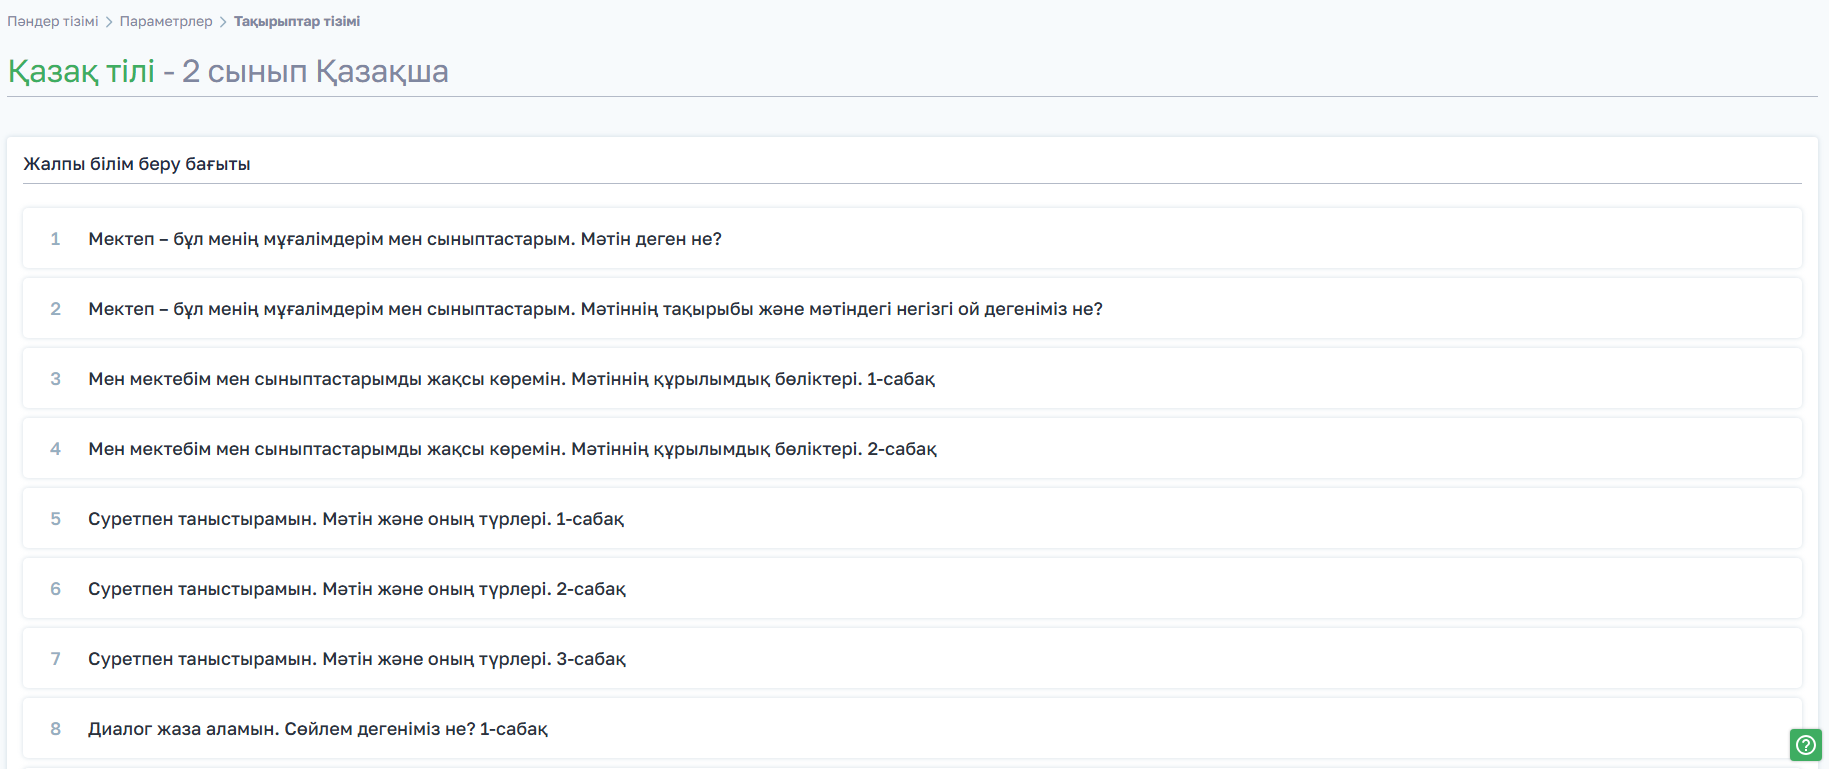The height and width of the screenshot is (769, 1829).
Task: Open topic about 'Мәтіннің тақырыбы және негізгі ой'
Action: pos(595,309)
